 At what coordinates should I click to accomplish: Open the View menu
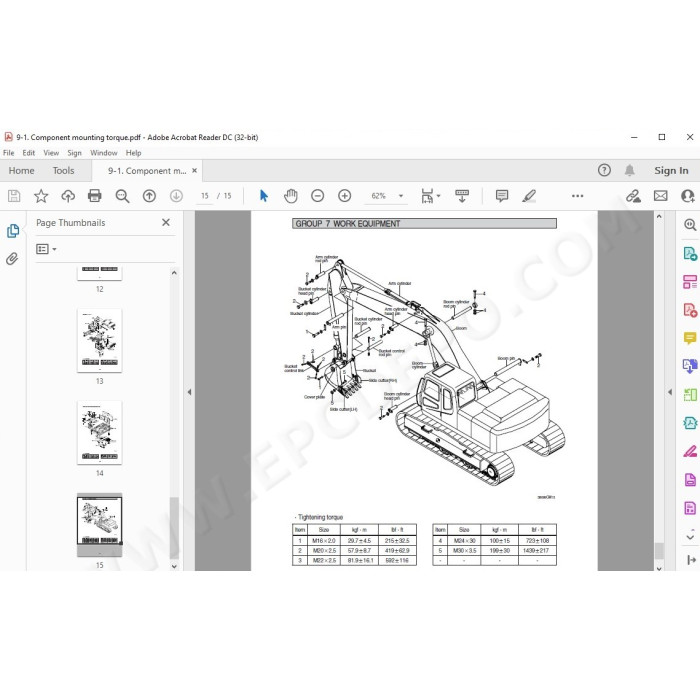click(x=51, y=153)
